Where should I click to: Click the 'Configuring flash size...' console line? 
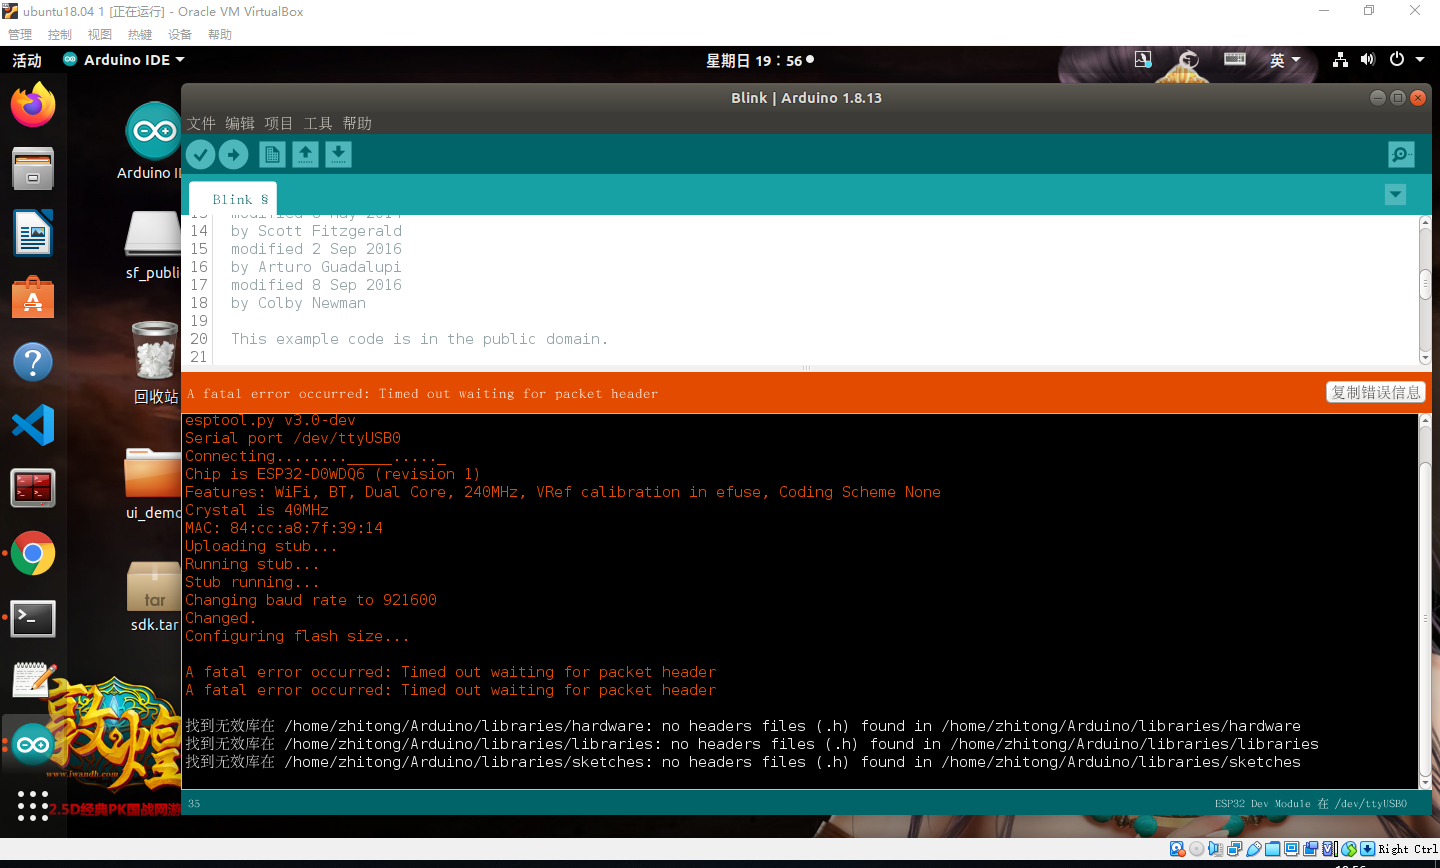point(297,636)
